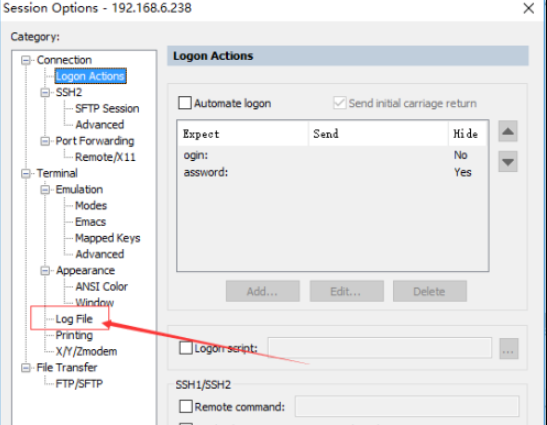This screenshot has height=425, width=547.
Task: Enable the Logon script checkbox
Action: coord(186,348)
